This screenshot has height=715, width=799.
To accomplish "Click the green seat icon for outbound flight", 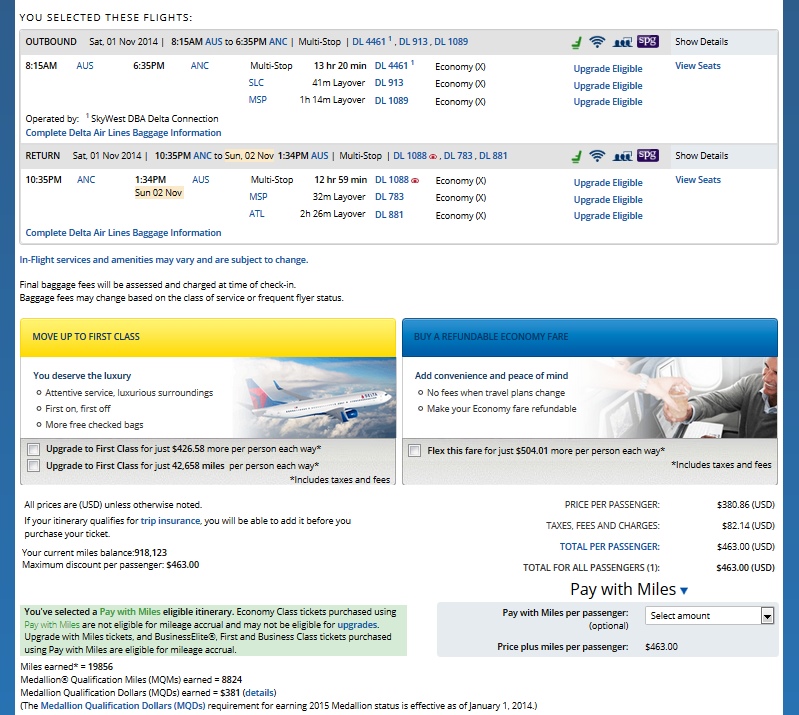I will coord(575,42).
